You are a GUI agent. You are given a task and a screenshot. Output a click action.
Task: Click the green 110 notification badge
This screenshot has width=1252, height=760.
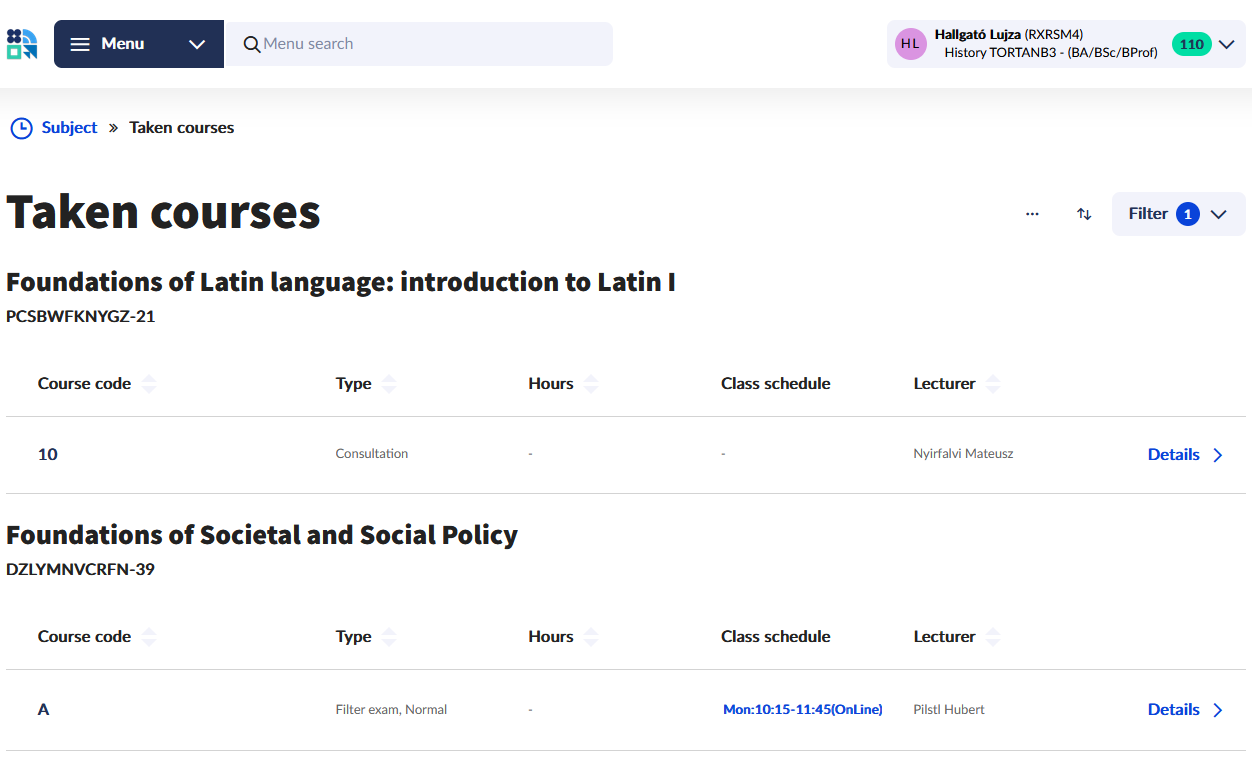(1191, 44)
